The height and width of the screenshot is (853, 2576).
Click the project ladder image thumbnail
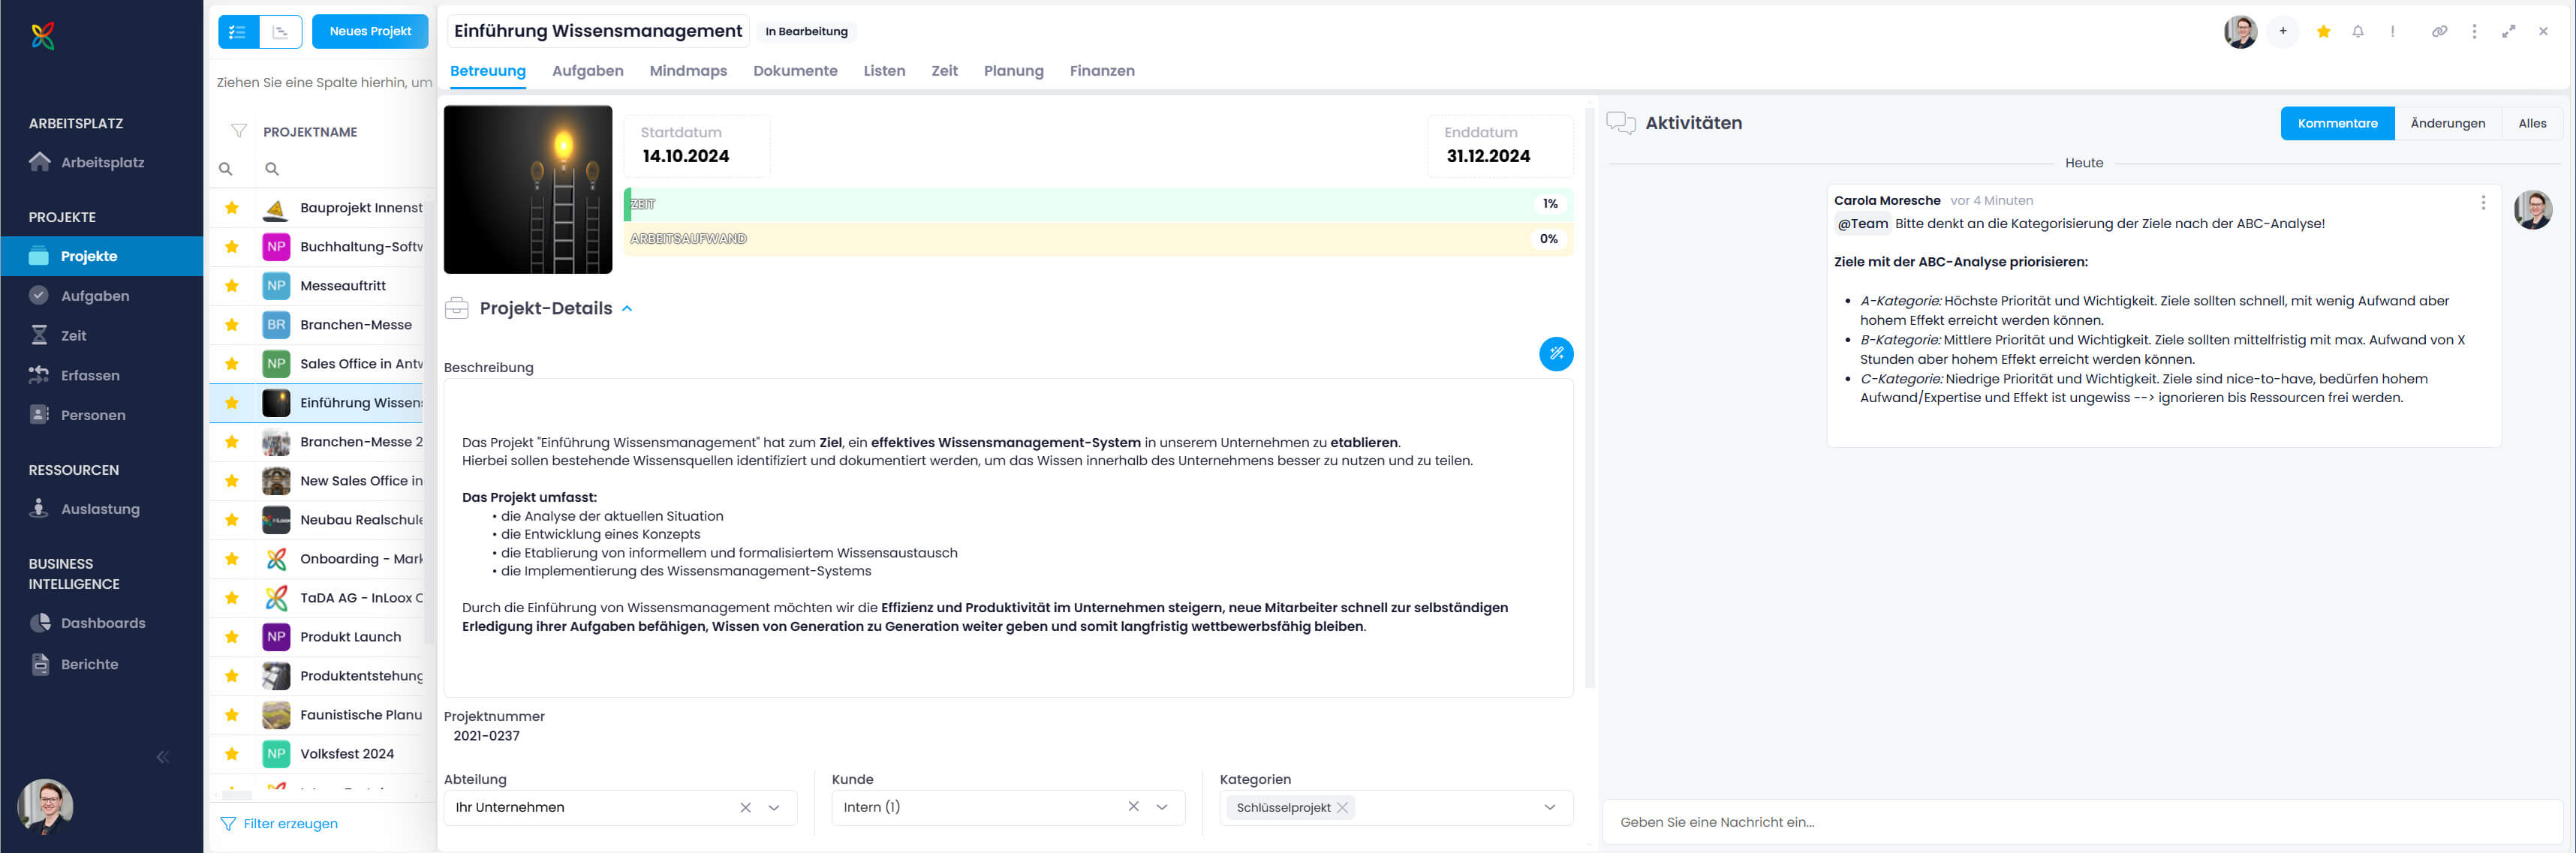point(528,190)
